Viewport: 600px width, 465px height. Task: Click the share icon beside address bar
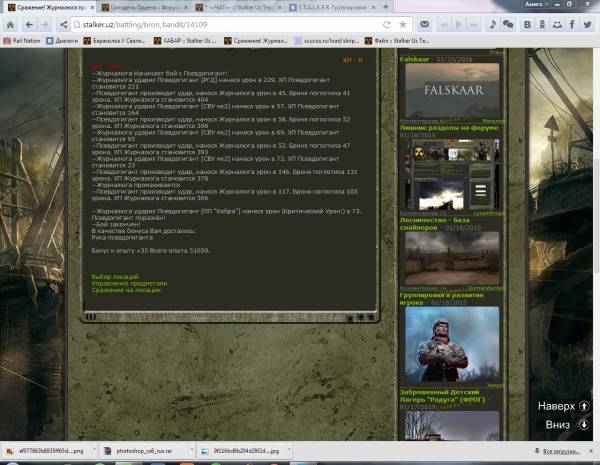click(x=63, y=25)
